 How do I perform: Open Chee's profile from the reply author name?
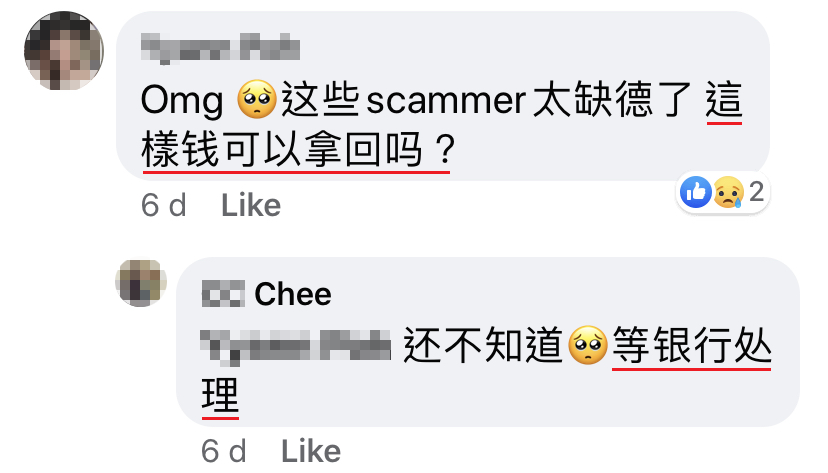[267, 294]
